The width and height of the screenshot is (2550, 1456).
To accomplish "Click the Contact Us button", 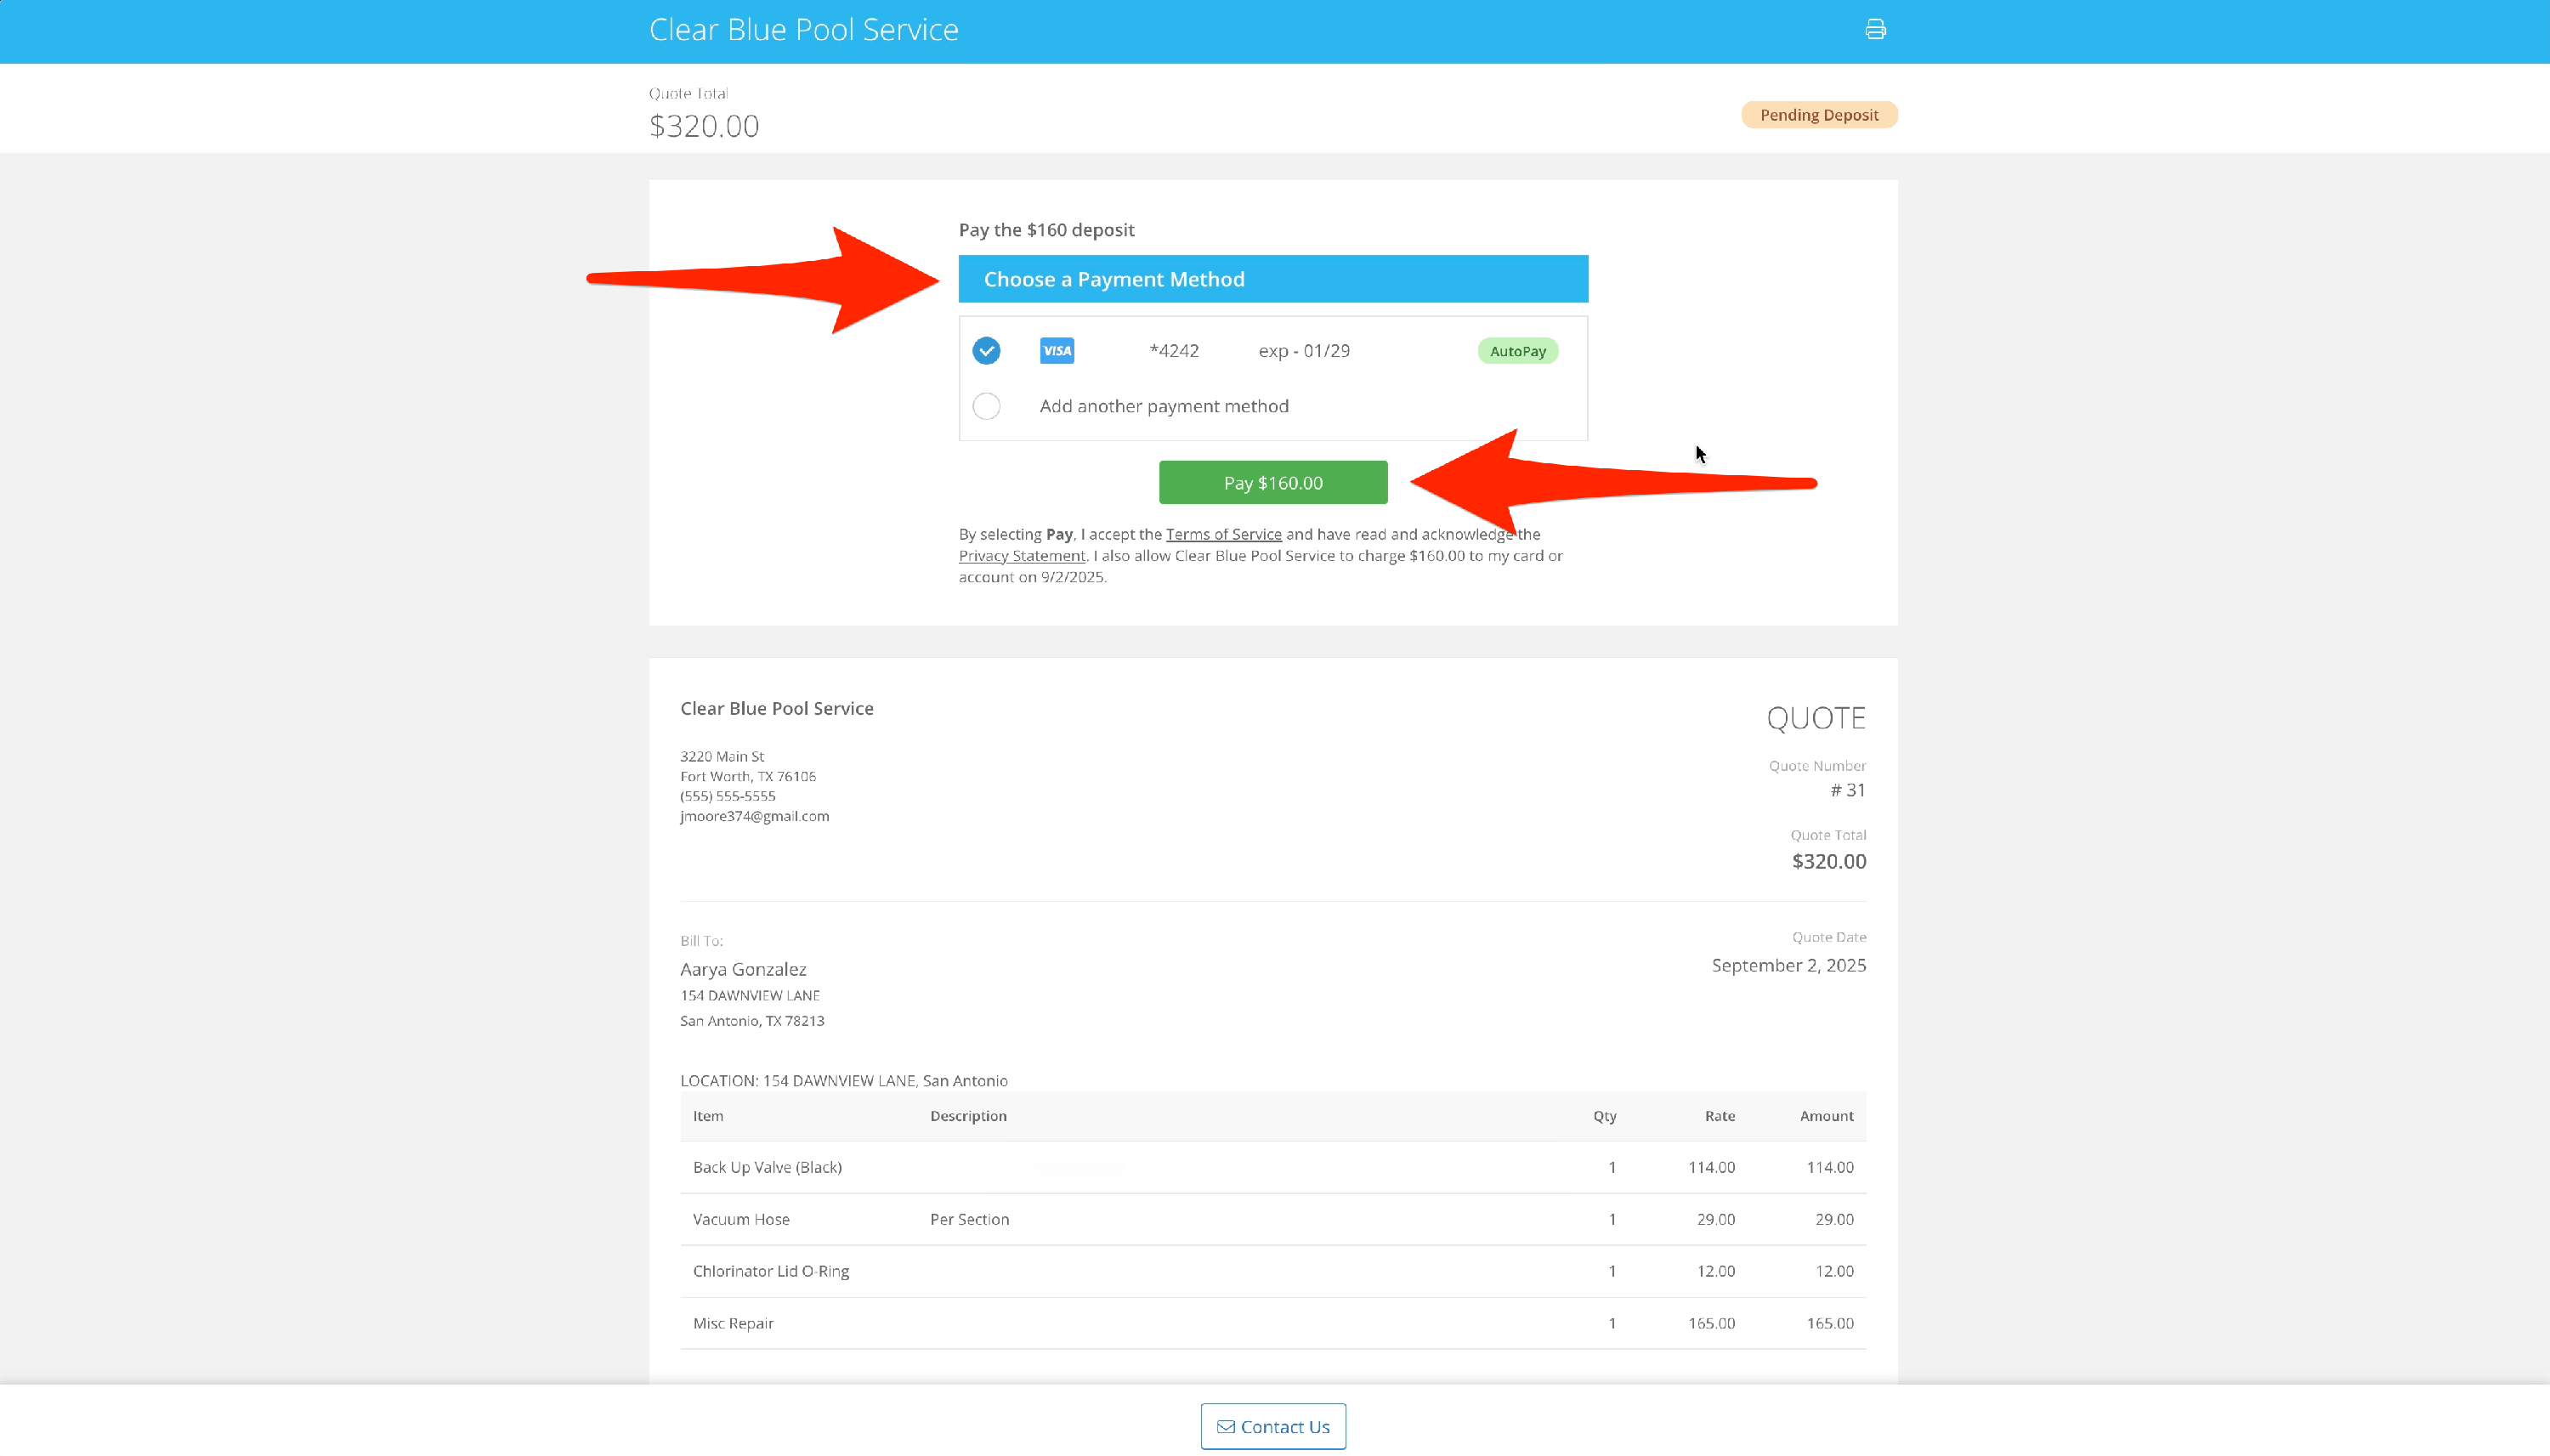I will click(x=1273, y=1427).
